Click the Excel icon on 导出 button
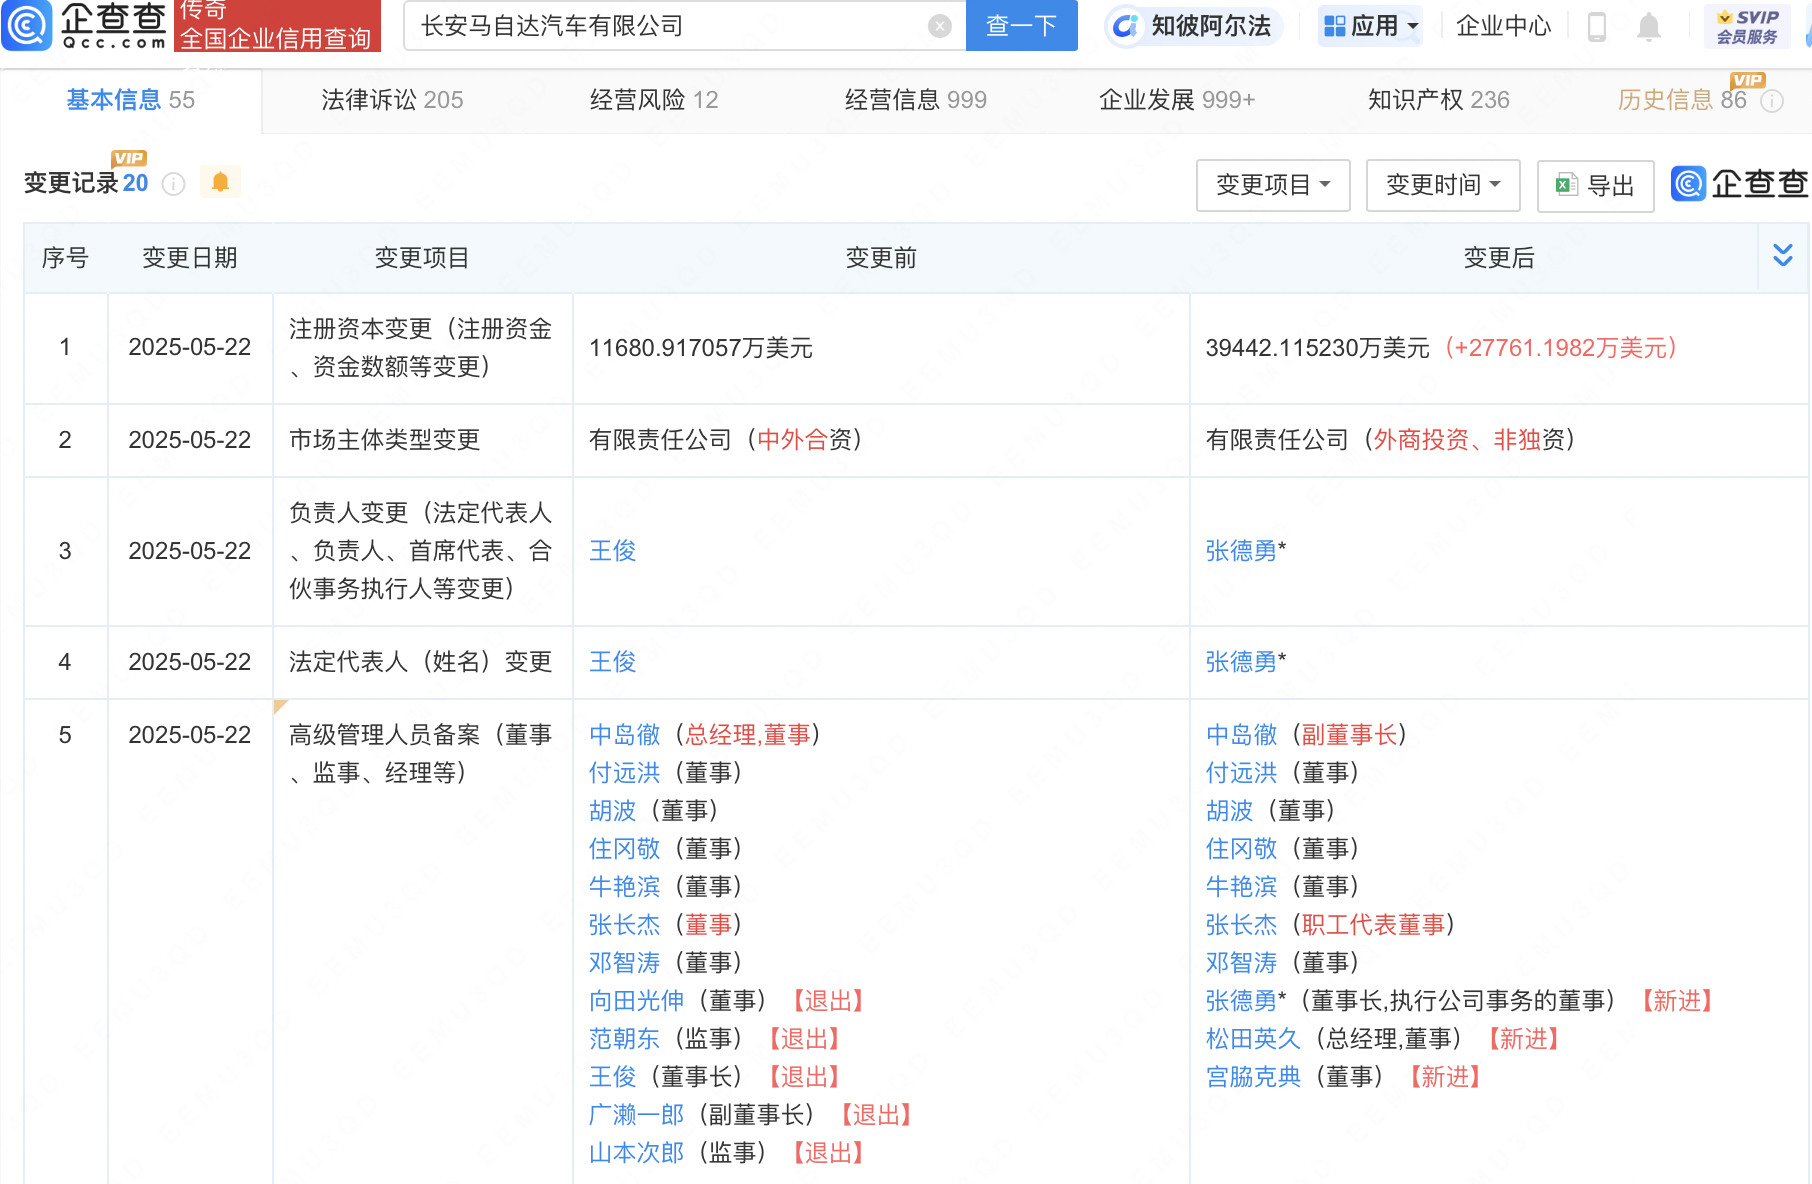This screenshot has height=1184, width=1812. point(1566,185)
